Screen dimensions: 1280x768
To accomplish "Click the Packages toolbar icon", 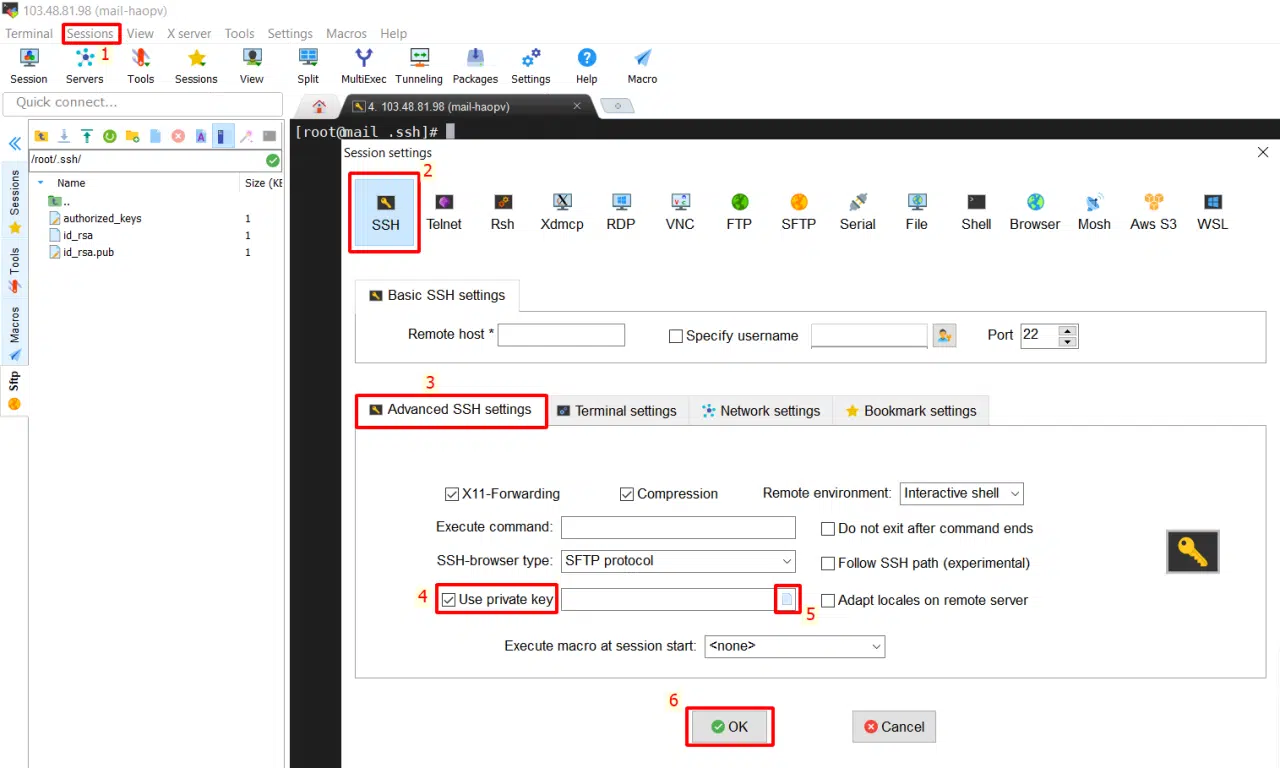I will tap(475, 65).
